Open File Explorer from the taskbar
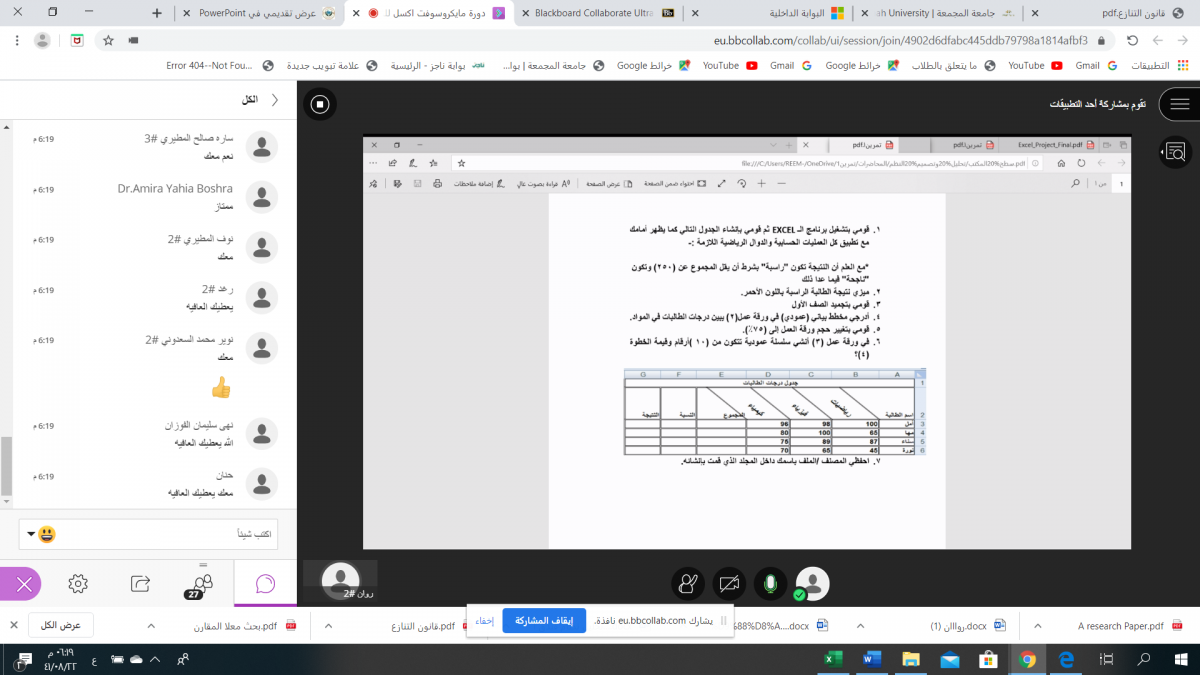This screenshot has height=675, width=1200. click(910, 660)
